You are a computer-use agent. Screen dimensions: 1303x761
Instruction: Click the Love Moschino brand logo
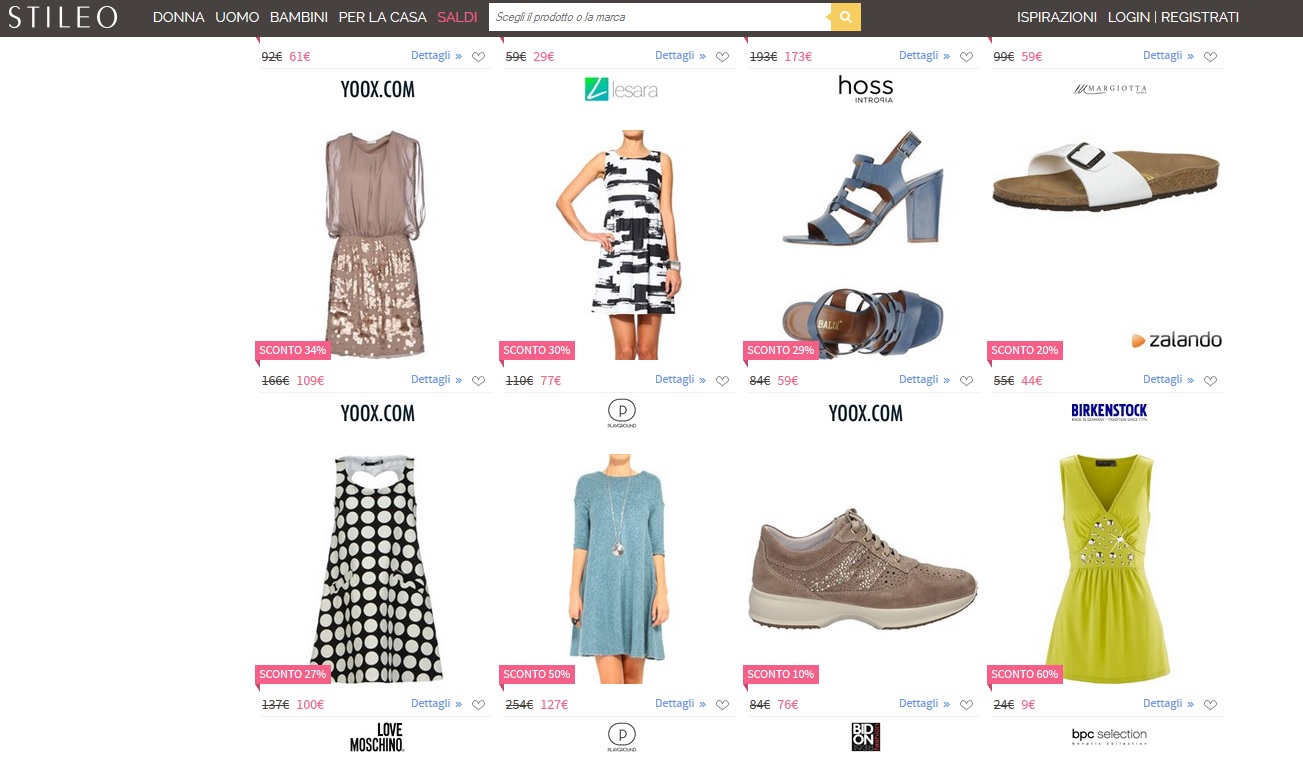[377, 737]
